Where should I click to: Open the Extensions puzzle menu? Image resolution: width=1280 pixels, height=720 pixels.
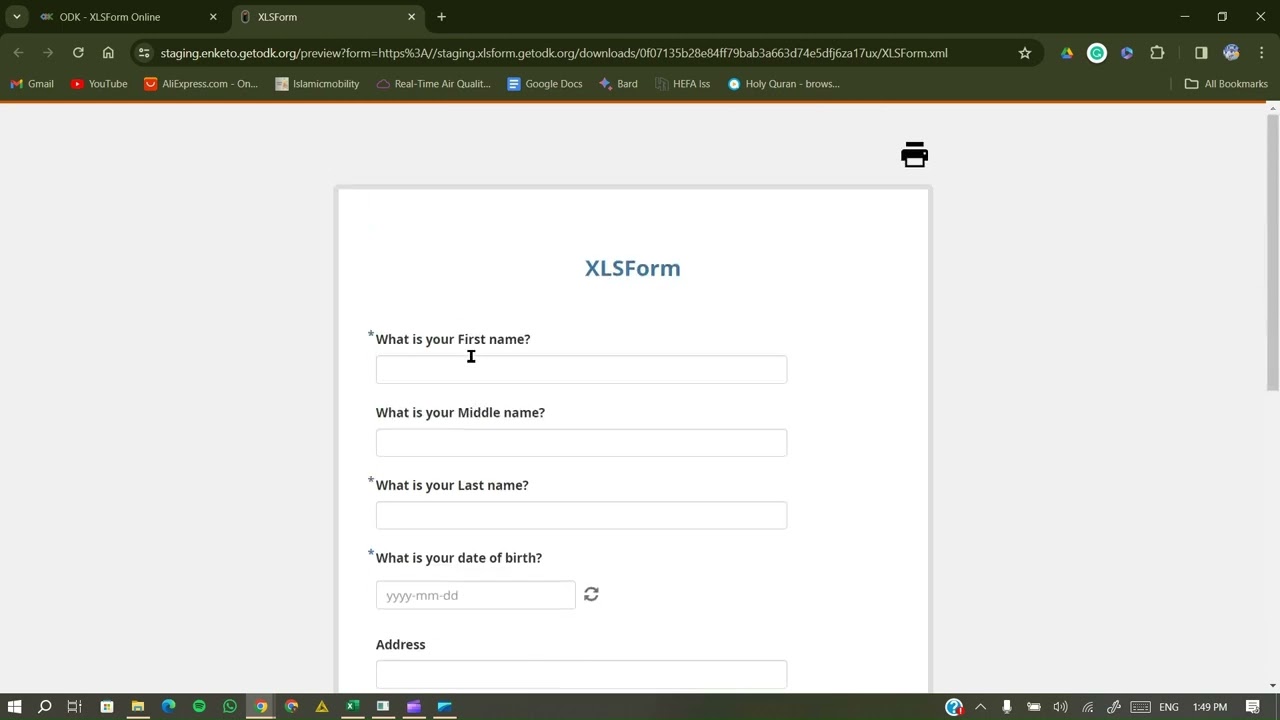point(1157,53)
